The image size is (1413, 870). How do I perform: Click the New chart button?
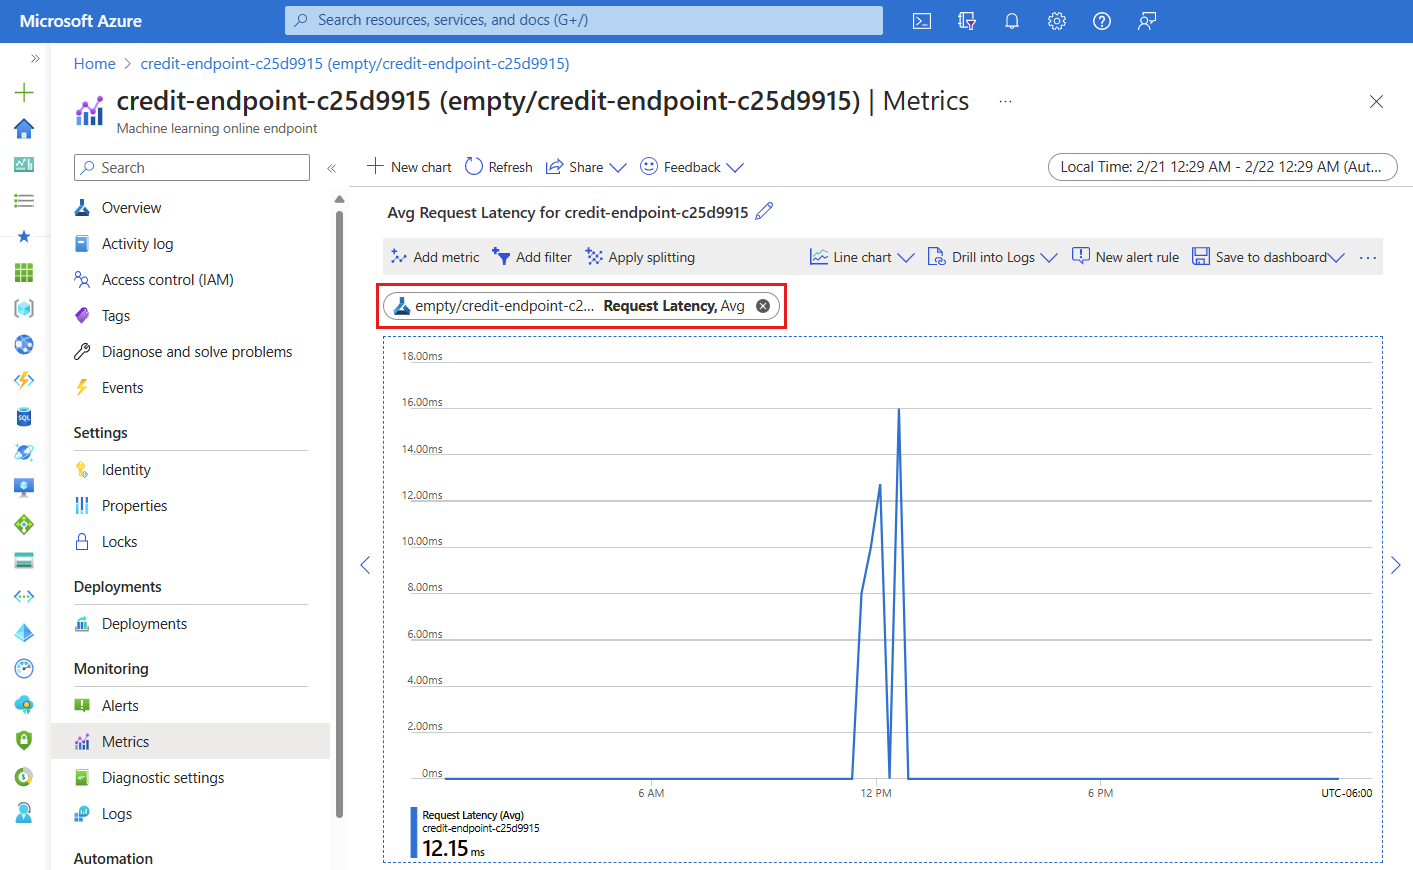click(x=410, y=167)
